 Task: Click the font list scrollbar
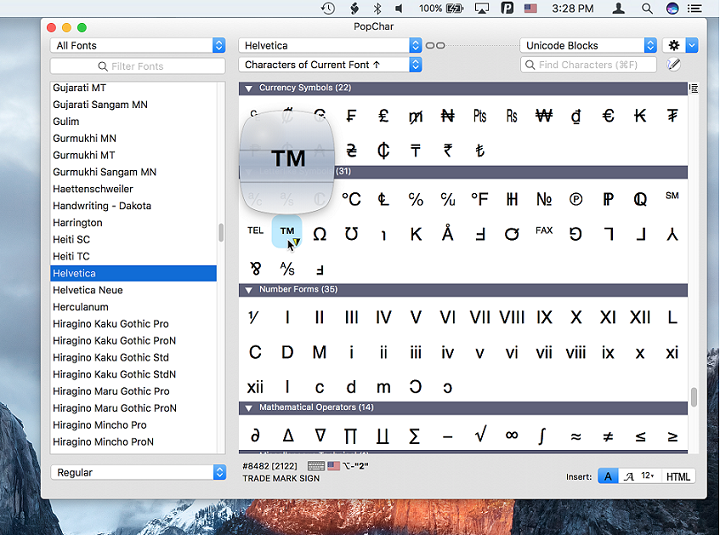(221, 232)
